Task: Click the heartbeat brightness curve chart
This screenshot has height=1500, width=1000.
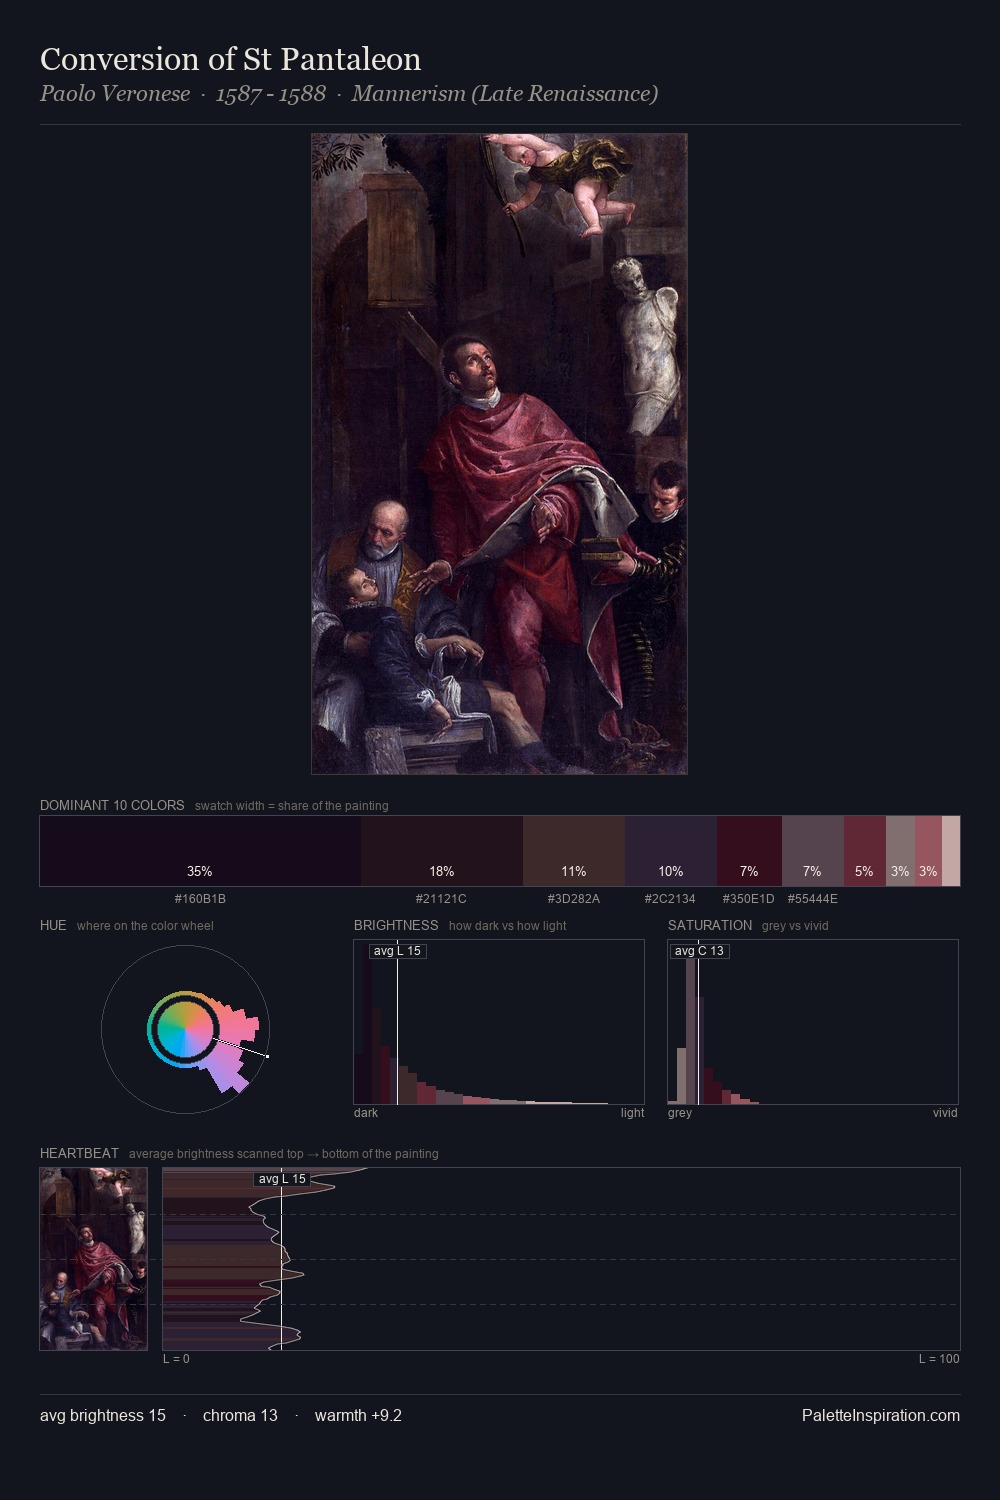Action: (x=561, y=1259)
